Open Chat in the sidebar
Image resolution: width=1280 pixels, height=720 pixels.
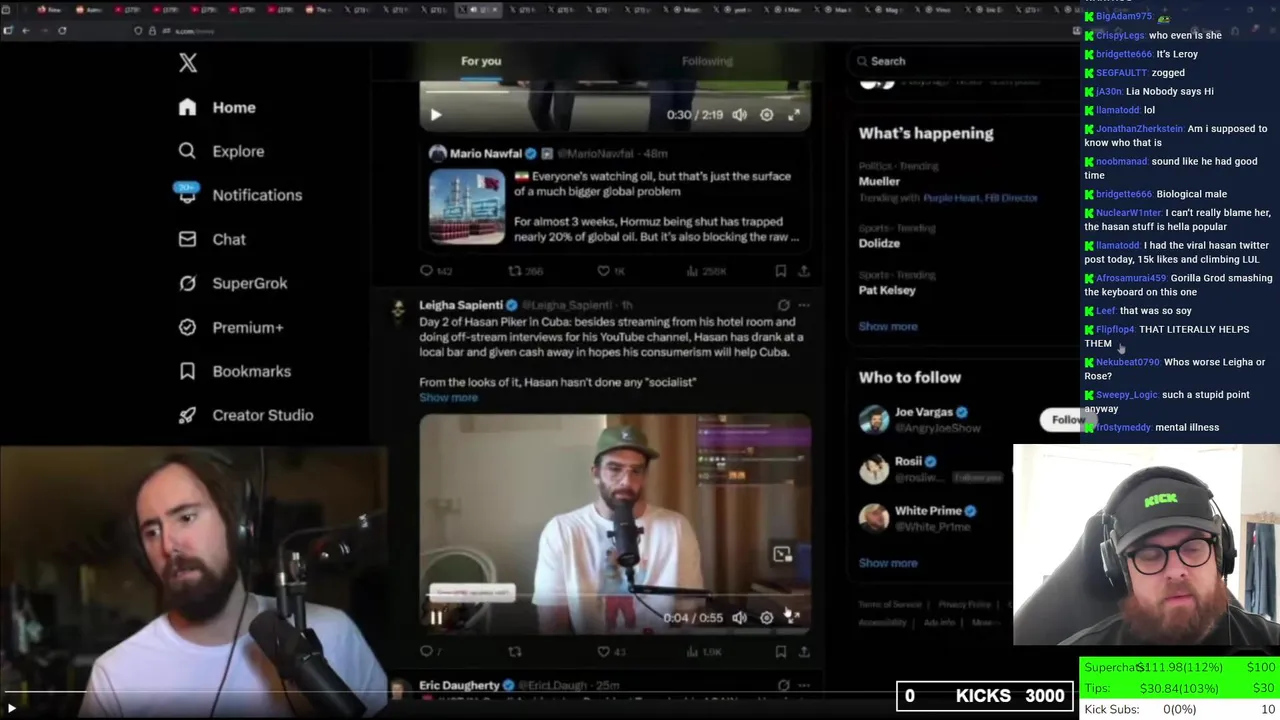pyautogui.click(x=212, y=239)
